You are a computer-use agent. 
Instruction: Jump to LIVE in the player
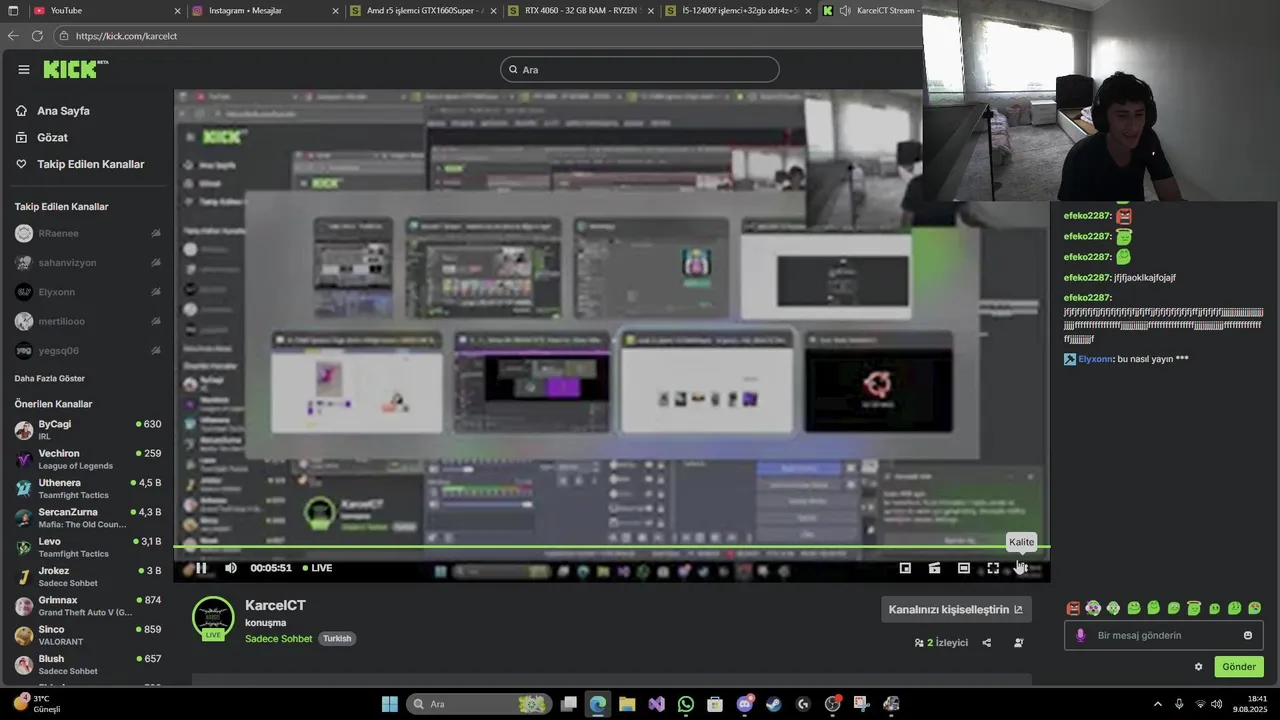click(x=317, y=568)
